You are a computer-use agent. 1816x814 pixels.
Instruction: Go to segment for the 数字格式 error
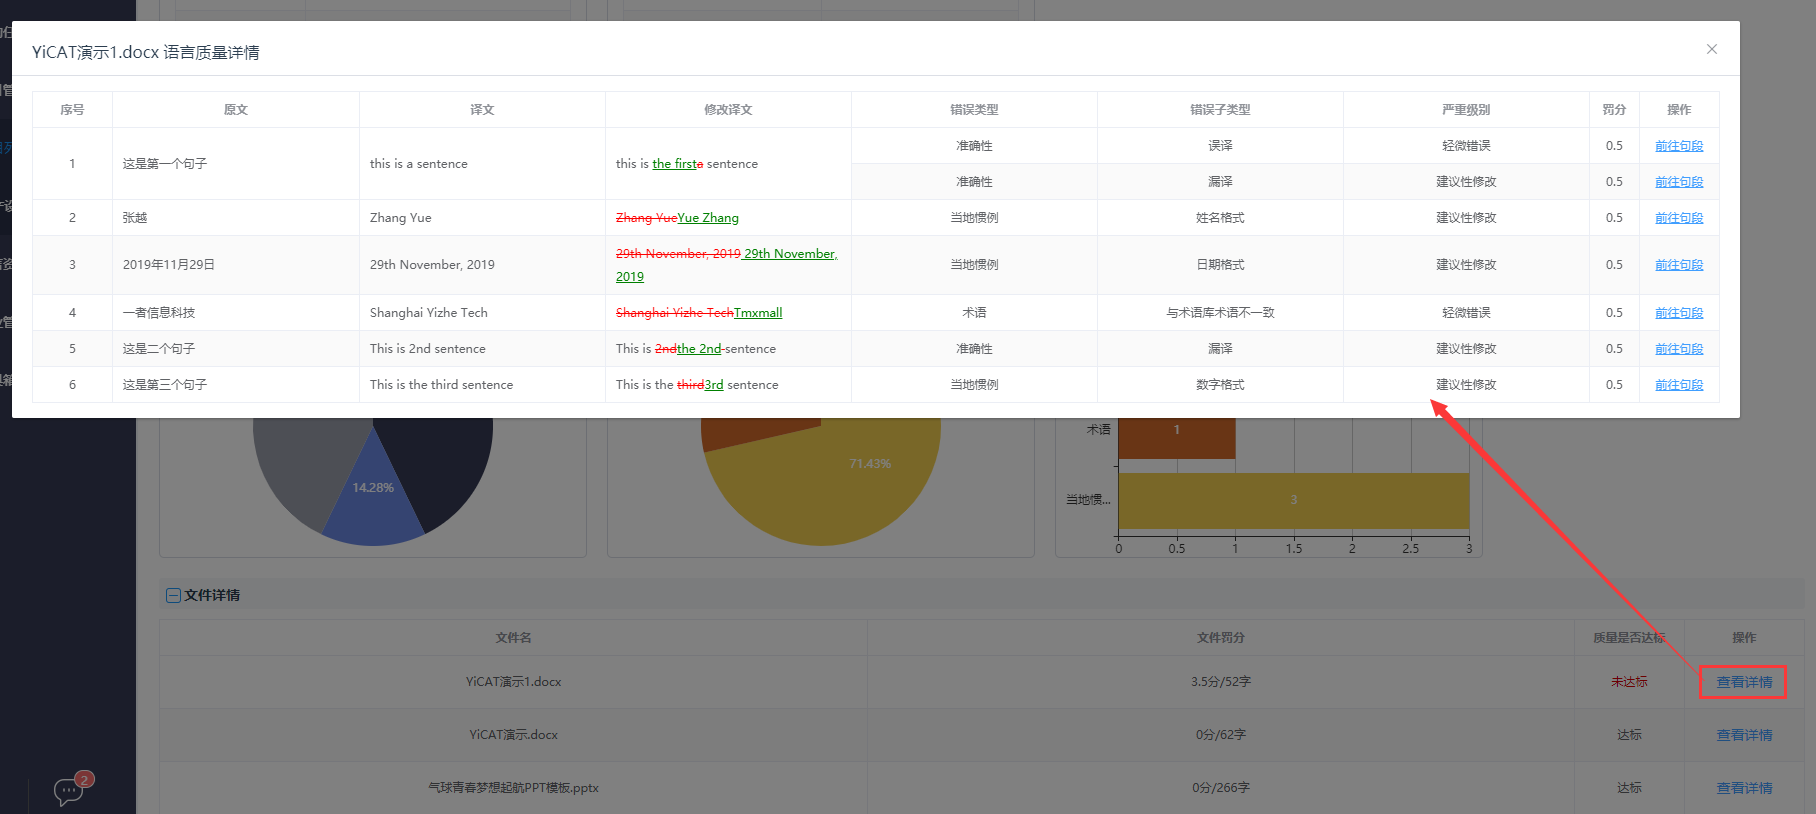point(1678,385)
